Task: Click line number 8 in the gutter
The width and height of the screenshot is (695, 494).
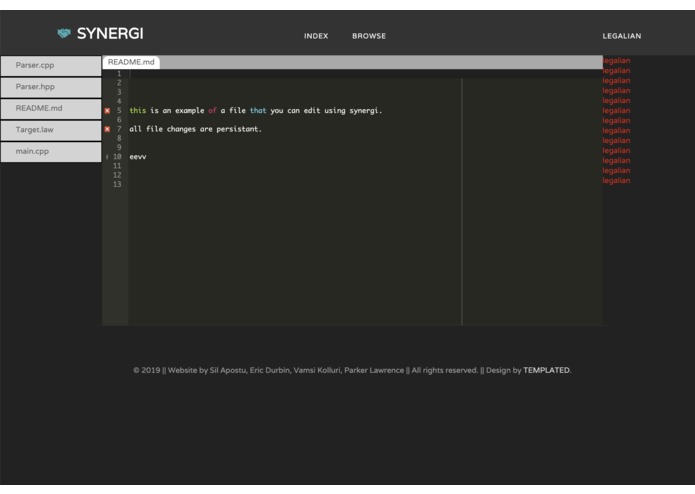Action: click(119, 138)
